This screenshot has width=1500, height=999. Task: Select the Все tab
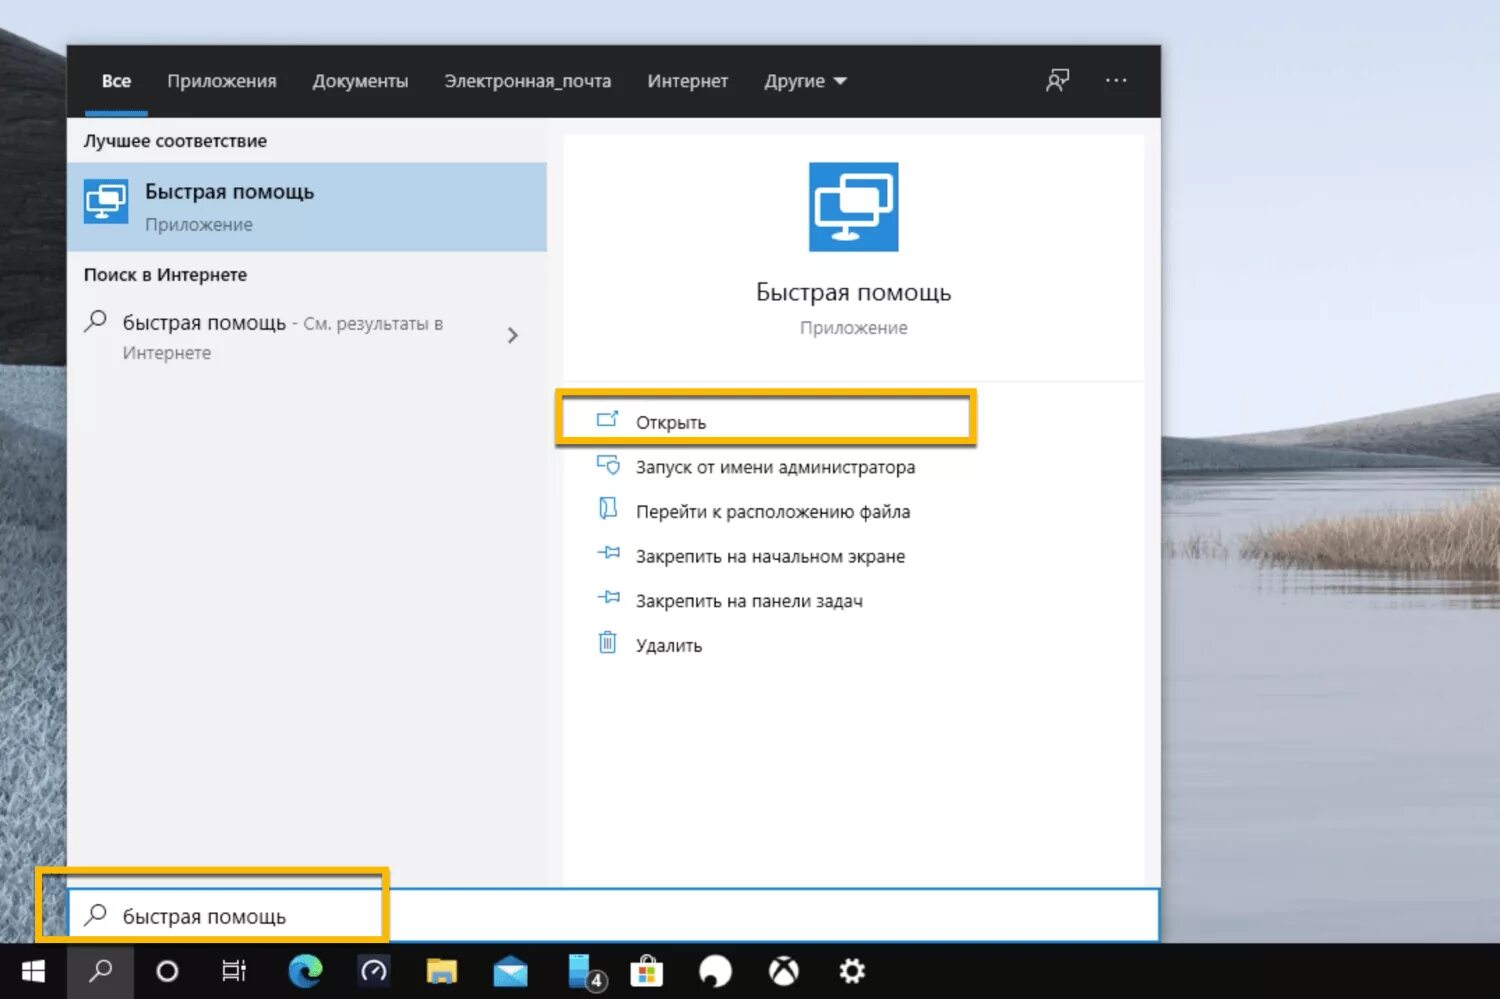point(116,81)
